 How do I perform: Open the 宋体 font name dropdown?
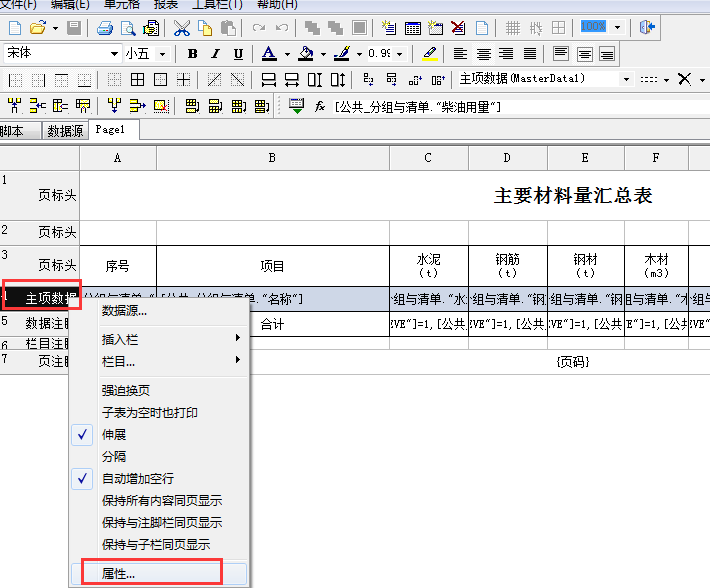coord(113,54)
